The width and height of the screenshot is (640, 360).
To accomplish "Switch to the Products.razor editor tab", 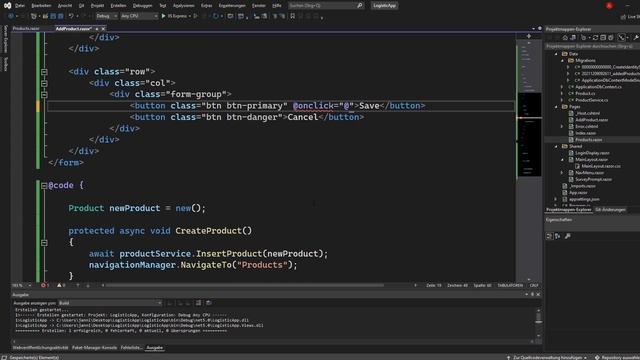I will tap(26, 29).
